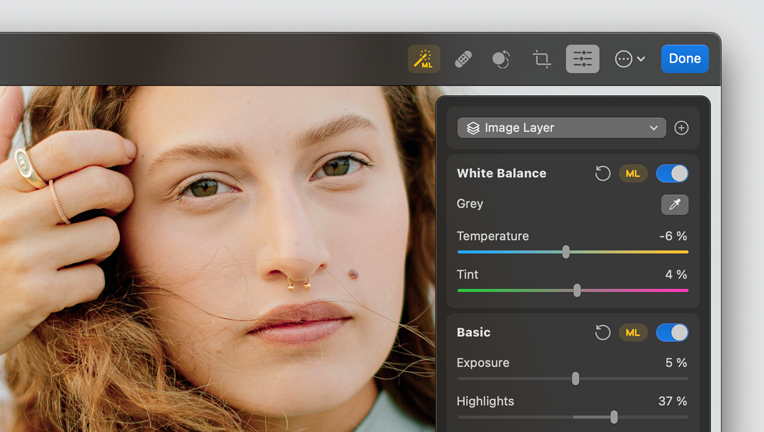Viewport: 764px width, 432px height.
Task: Pick grey point with eyedropper
Action: coord(674,205)
